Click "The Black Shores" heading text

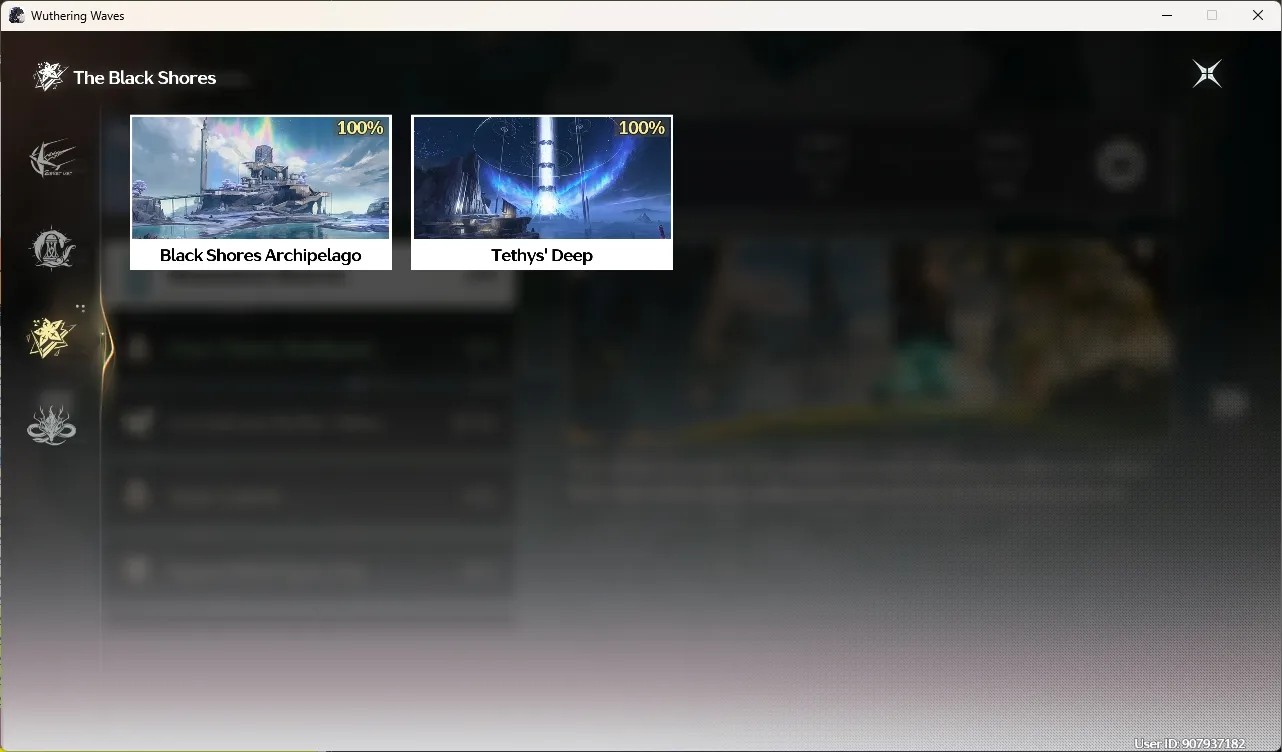145,77
